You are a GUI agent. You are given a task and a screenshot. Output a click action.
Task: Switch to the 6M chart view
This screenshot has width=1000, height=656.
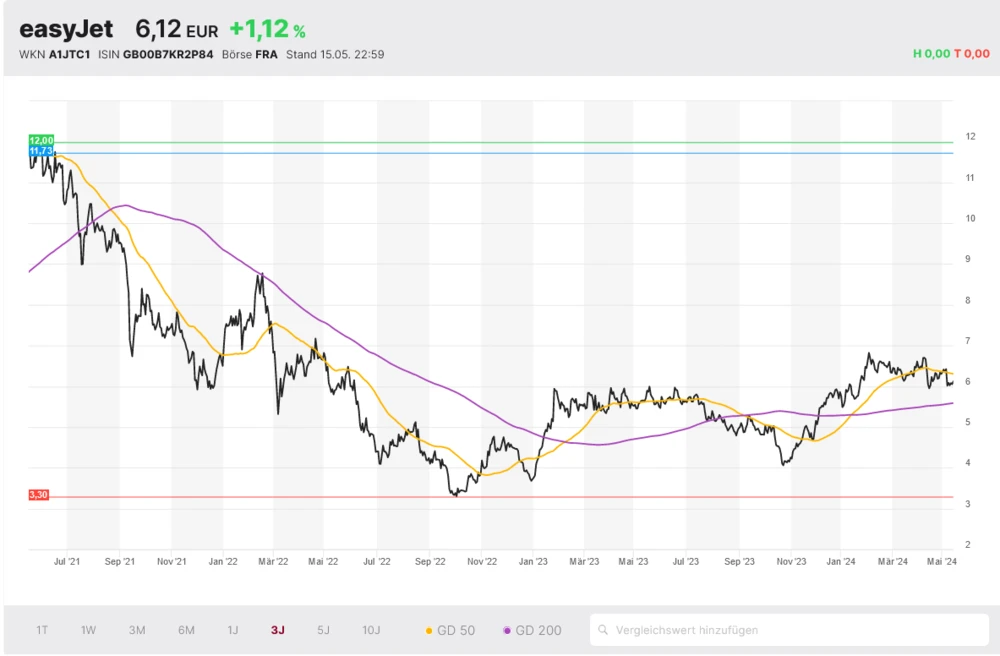(186, 630)
